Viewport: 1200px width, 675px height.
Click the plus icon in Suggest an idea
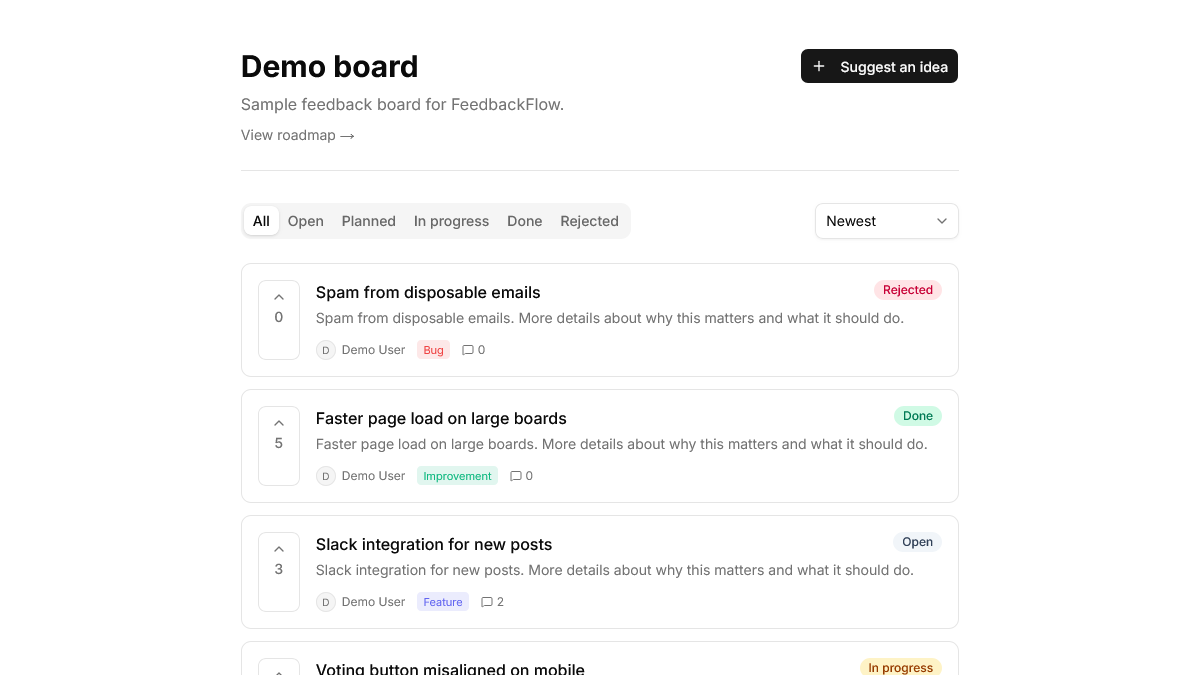819,66
